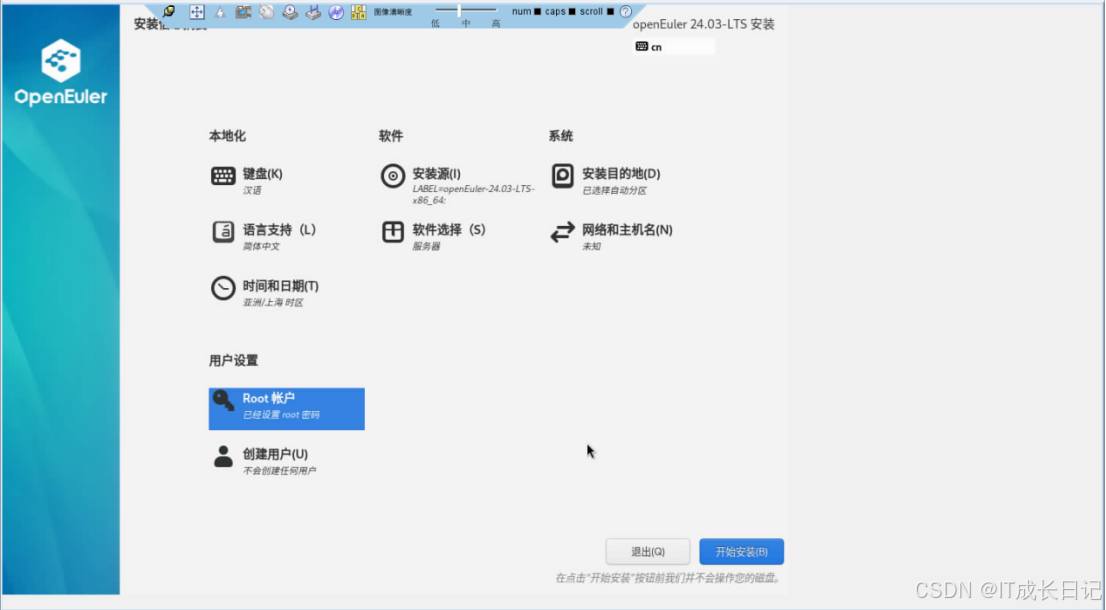Click the screen recording icon on the toolbar
Image resolution: width=1106 pixels, height=610 pixels.
(x=243, y=12)
